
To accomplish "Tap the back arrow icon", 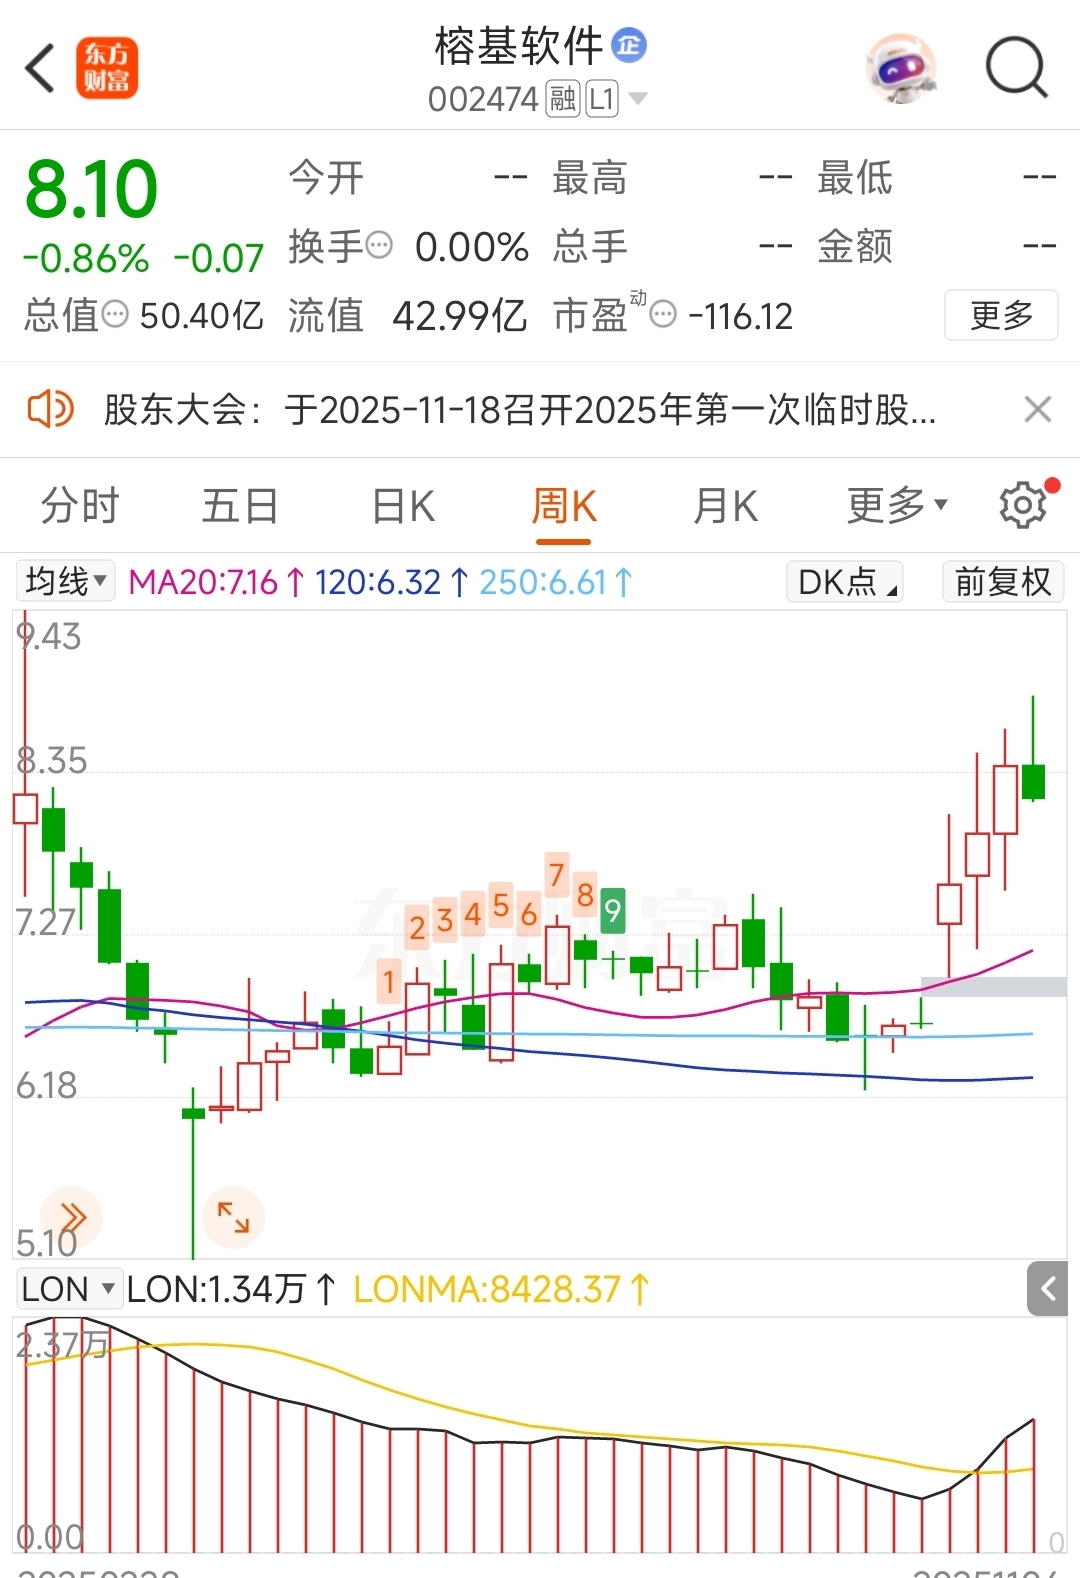I will (x=39, y=68).
